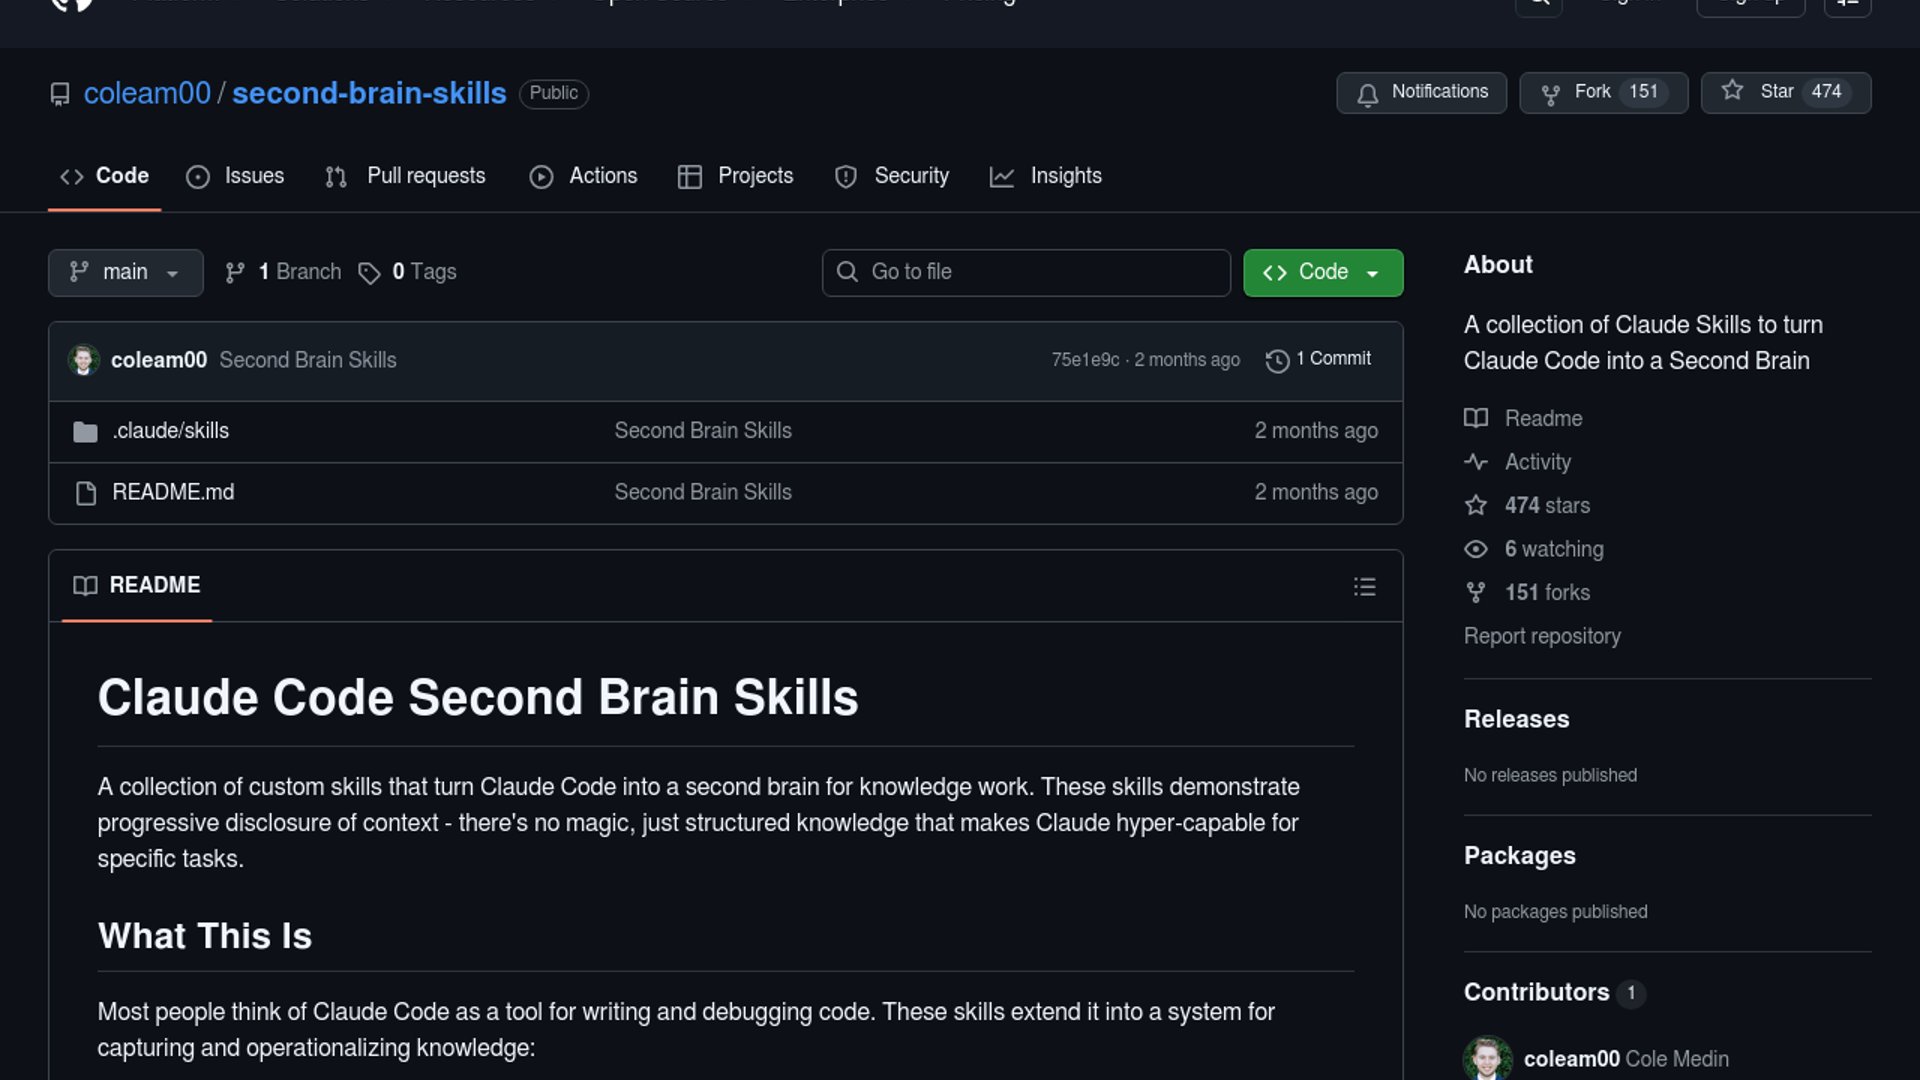Click the README outline list icon
The height and width of the screenshot is (1080, 1920).
coord(1364,587)
